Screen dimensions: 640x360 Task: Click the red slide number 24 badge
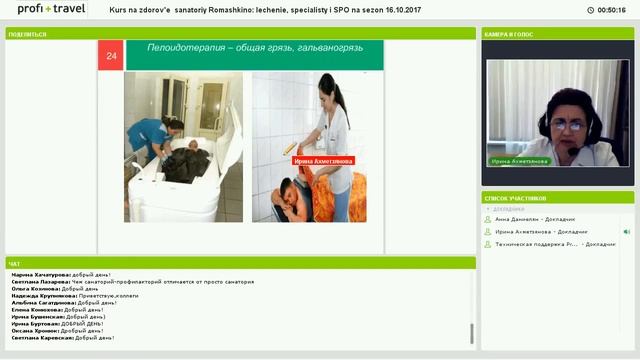coord(111,56)
